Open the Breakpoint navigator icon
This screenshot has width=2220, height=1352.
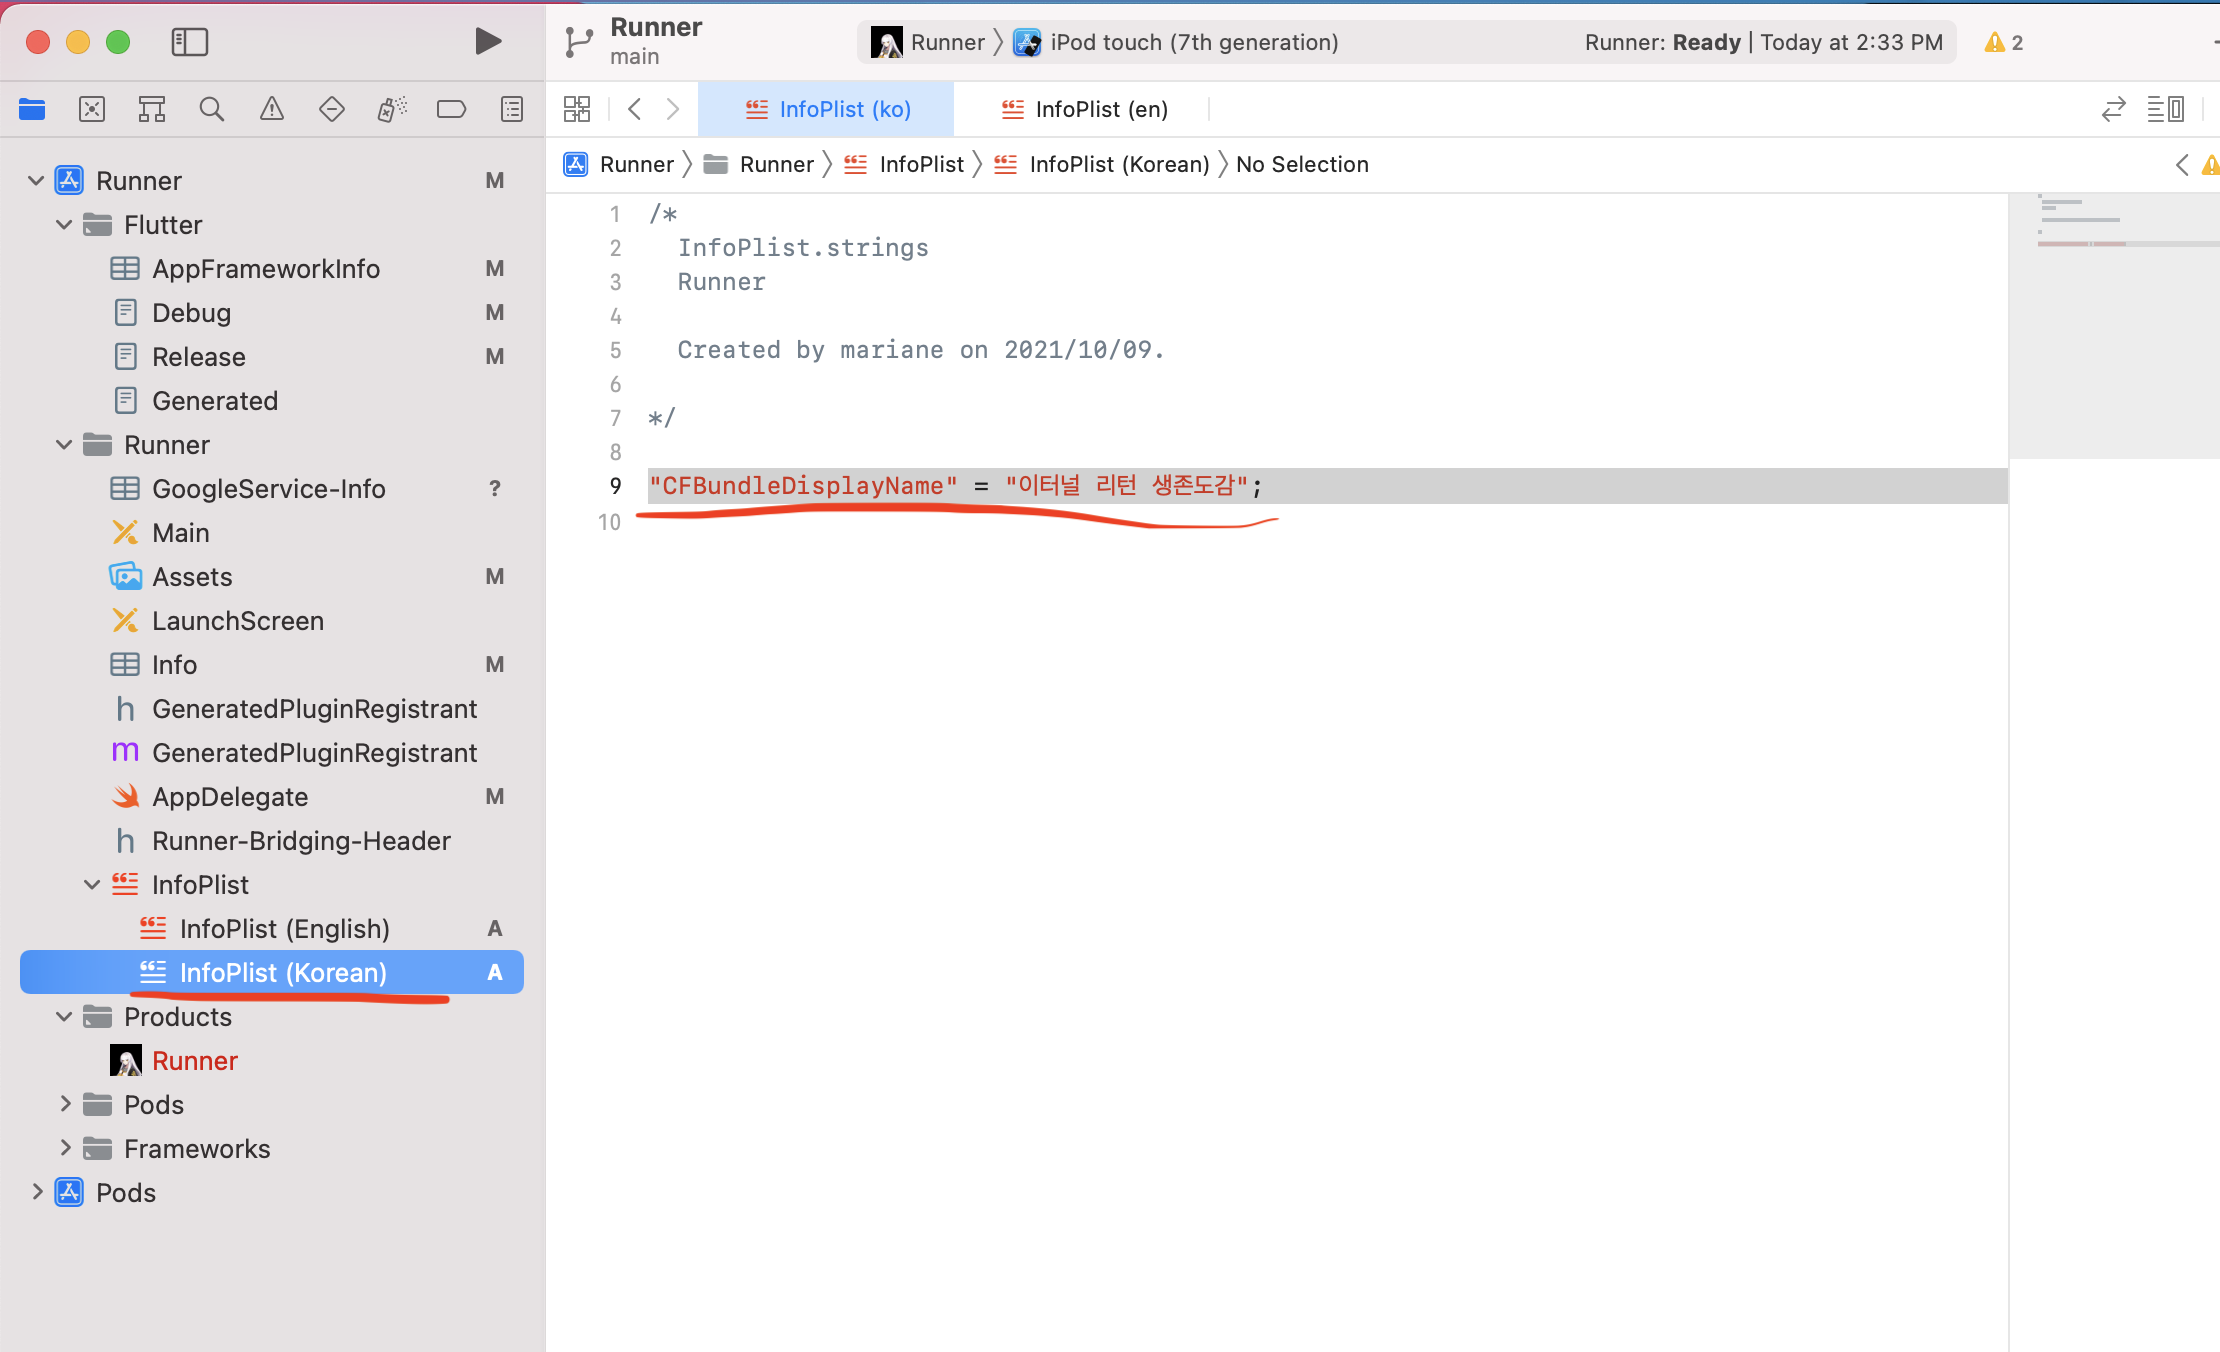click(451, 109)
